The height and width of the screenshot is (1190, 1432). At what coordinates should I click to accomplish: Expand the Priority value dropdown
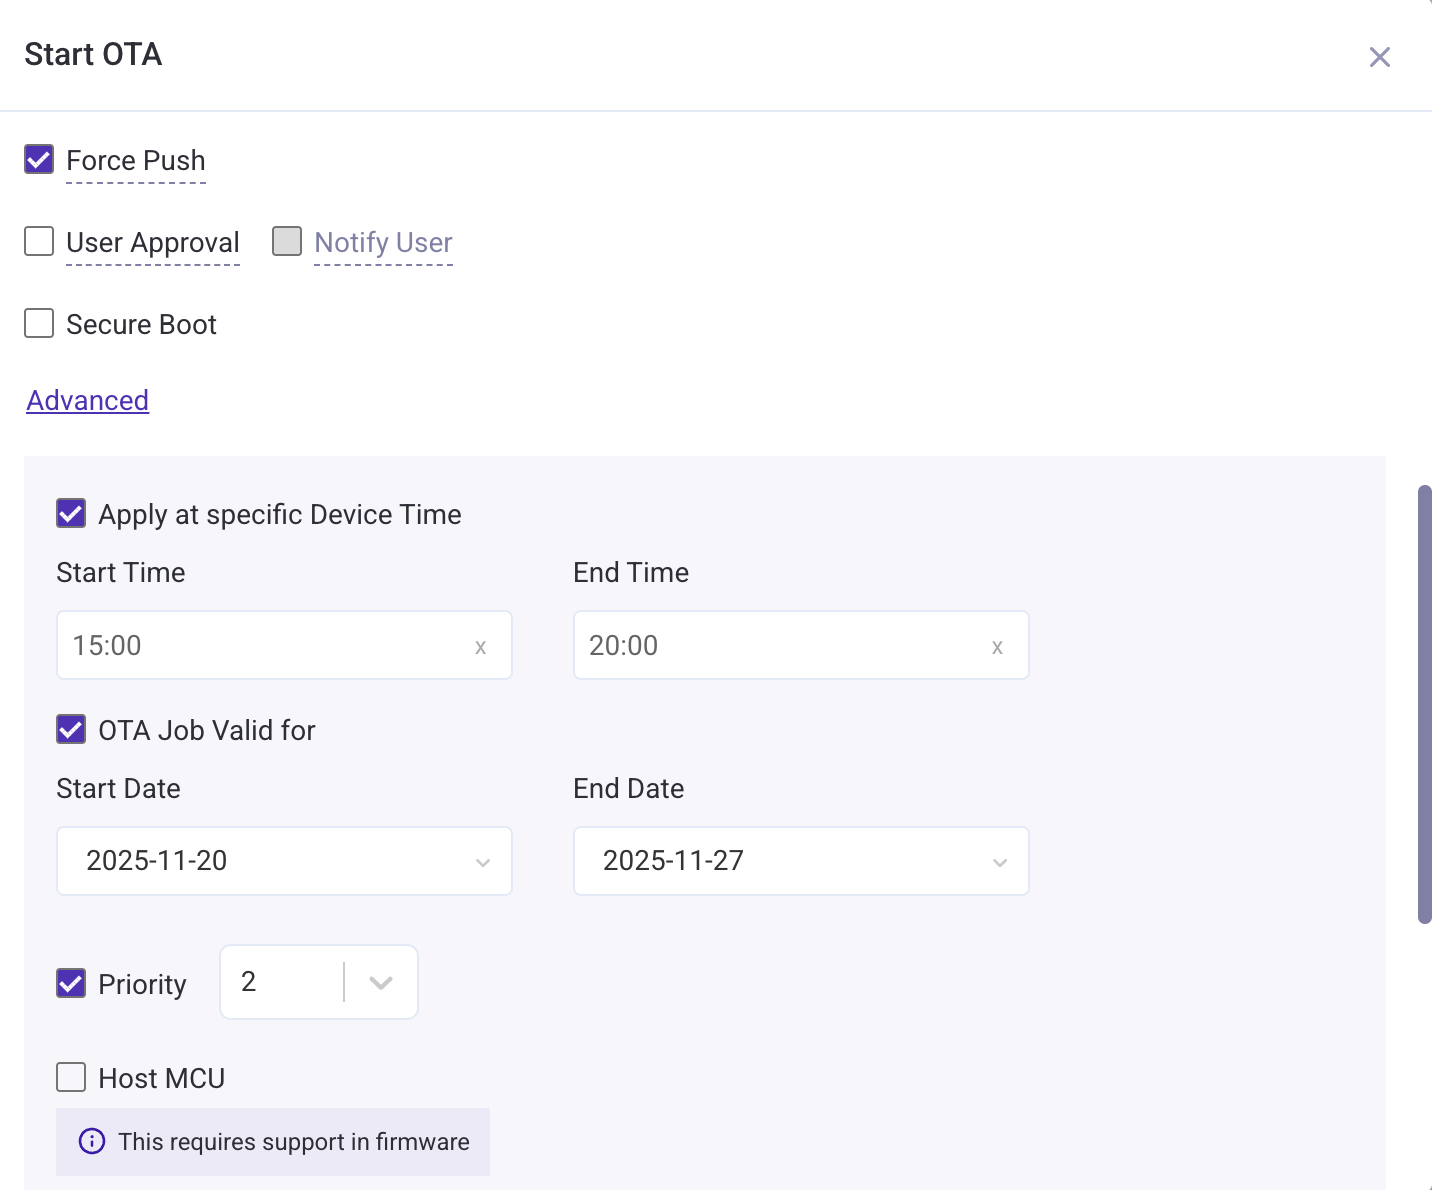pyautogui.click(x=381, y=982)
